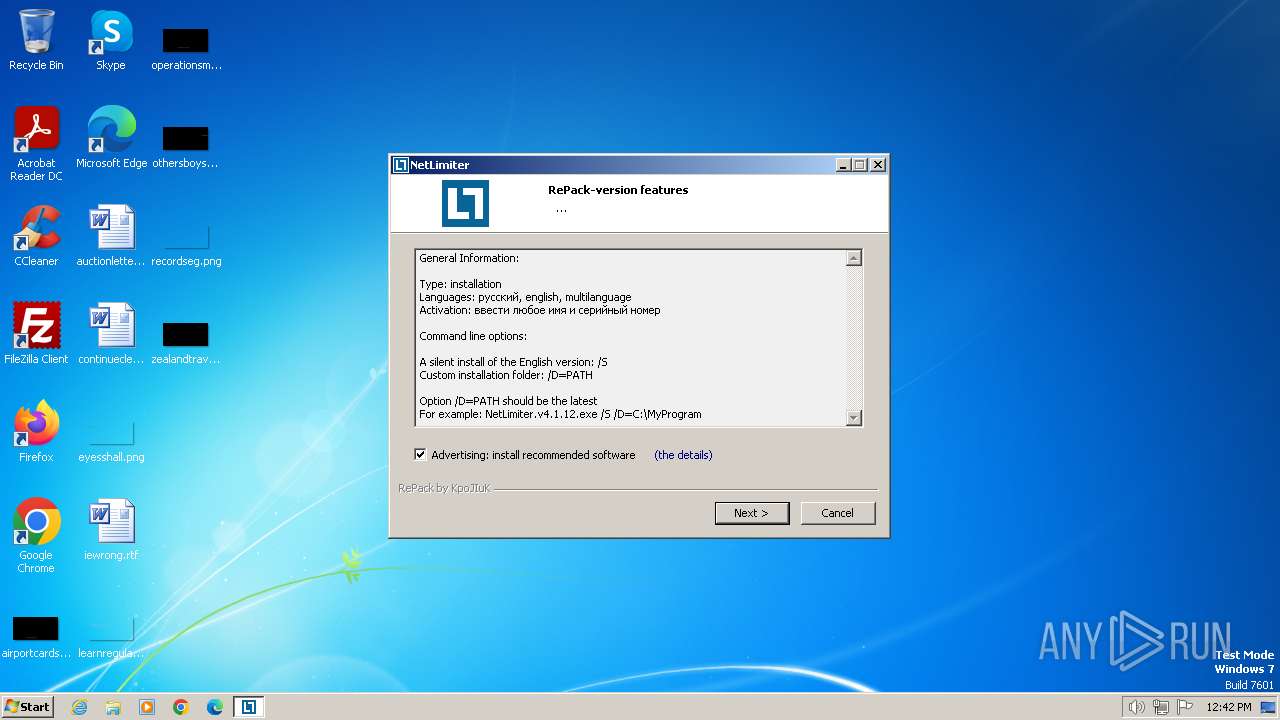
Task: Close the NetLimiter installer window
Action: [x=878, y=165]
